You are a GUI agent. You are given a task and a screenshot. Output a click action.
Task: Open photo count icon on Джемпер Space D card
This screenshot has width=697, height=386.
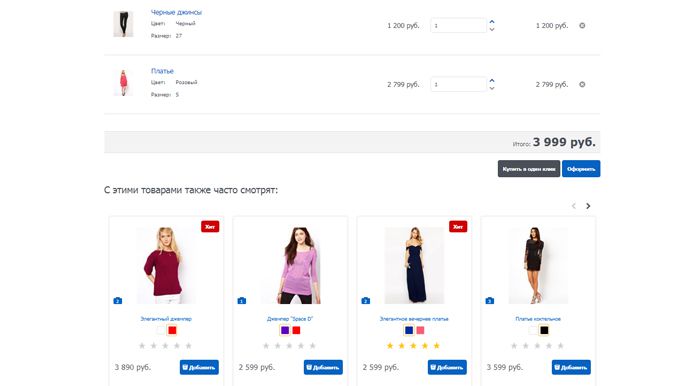pos(241,301)
